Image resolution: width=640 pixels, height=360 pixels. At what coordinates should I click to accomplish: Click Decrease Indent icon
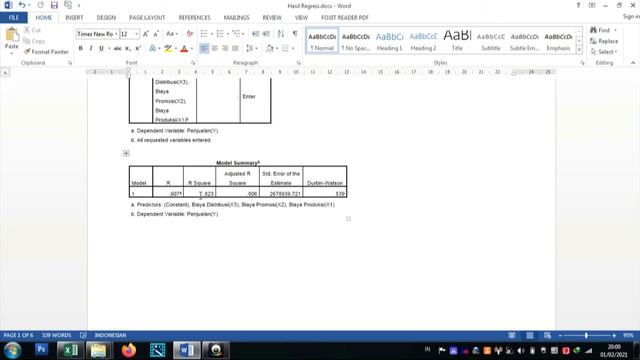[x=256, y=34]
